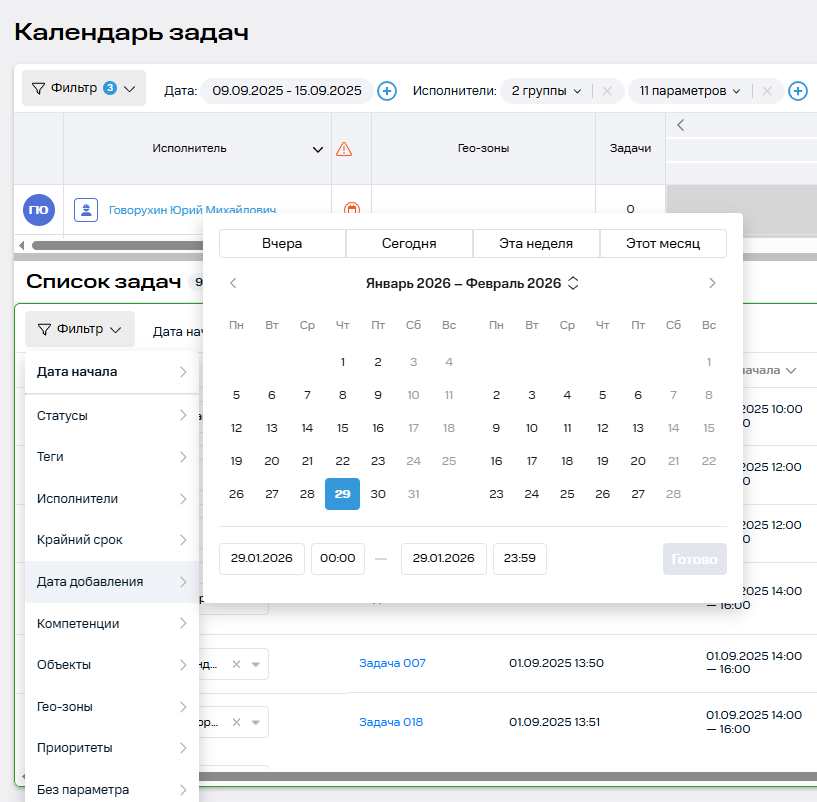The height and width of the screenshot is (802, 817).
Task: Expand the 11 параметров dropdown
Action: coord(689,91)
